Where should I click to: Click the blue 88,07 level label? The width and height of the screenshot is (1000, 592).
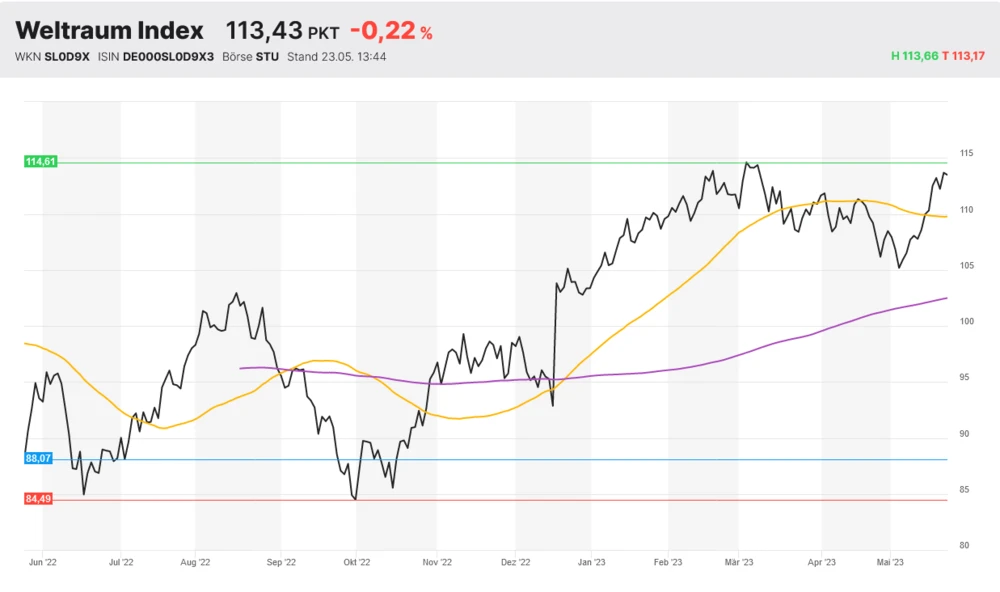tap(38, 458)
